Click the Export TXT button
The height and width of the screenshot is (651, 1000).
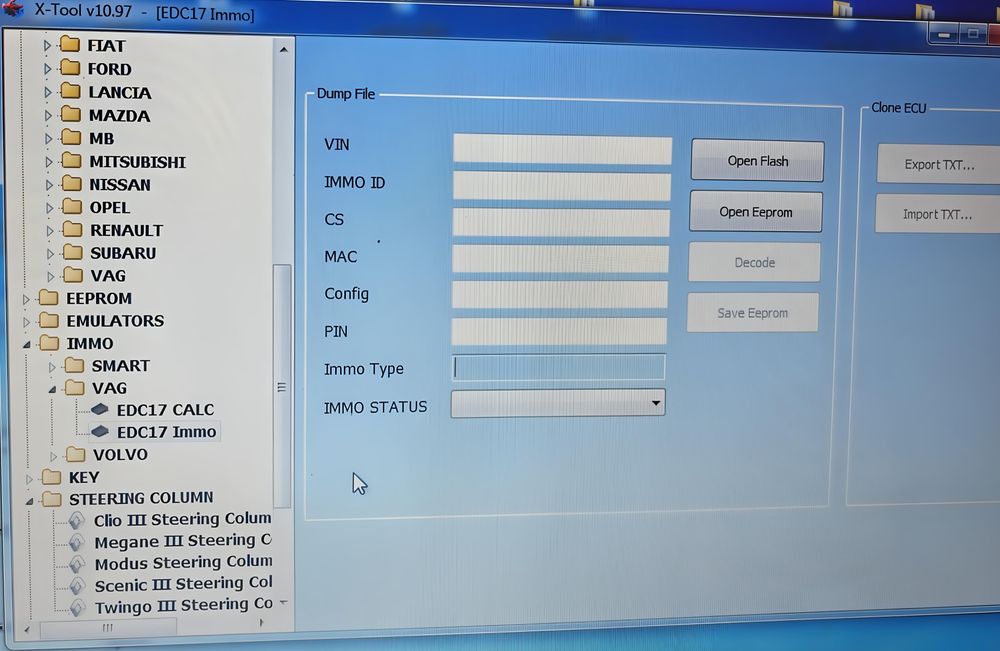click(939, 165)
